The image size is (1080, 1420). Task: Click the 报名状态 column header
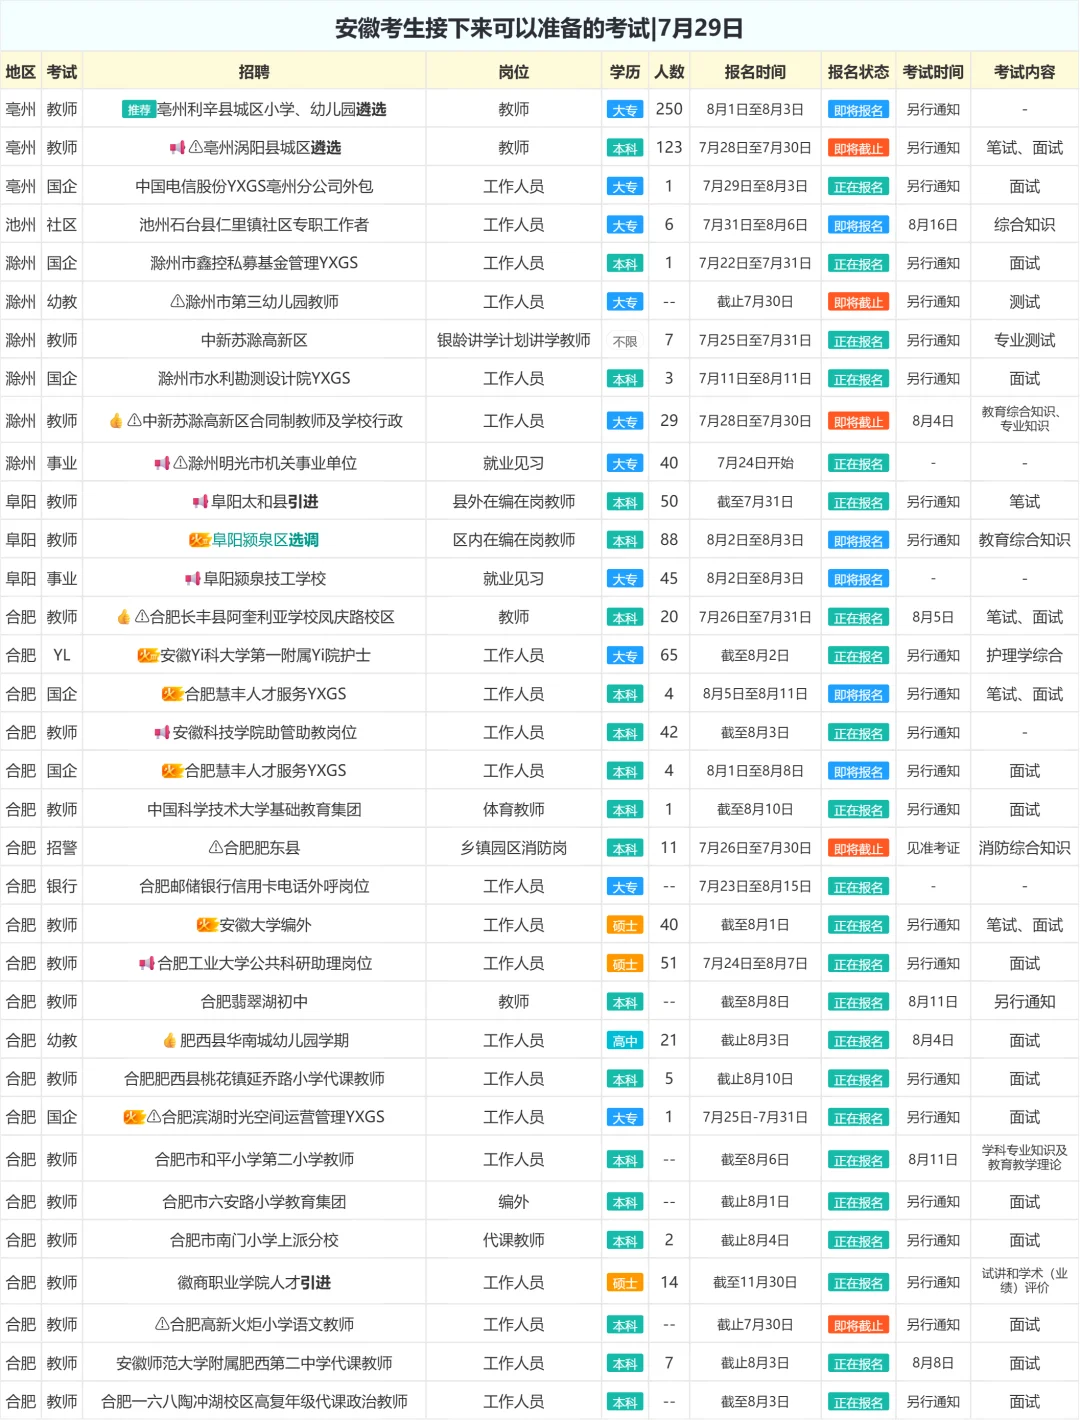tap(858, 72)
